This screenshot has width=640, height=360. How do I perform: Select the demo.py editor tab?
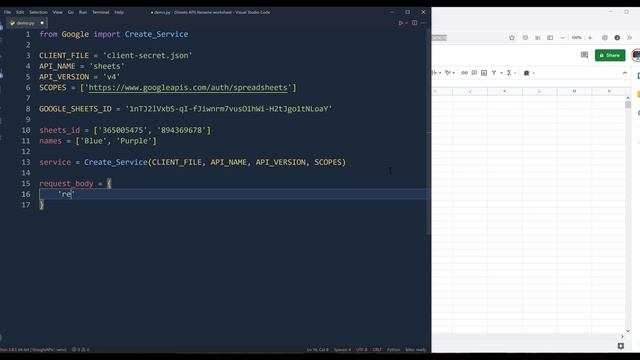tap(27, 23)
